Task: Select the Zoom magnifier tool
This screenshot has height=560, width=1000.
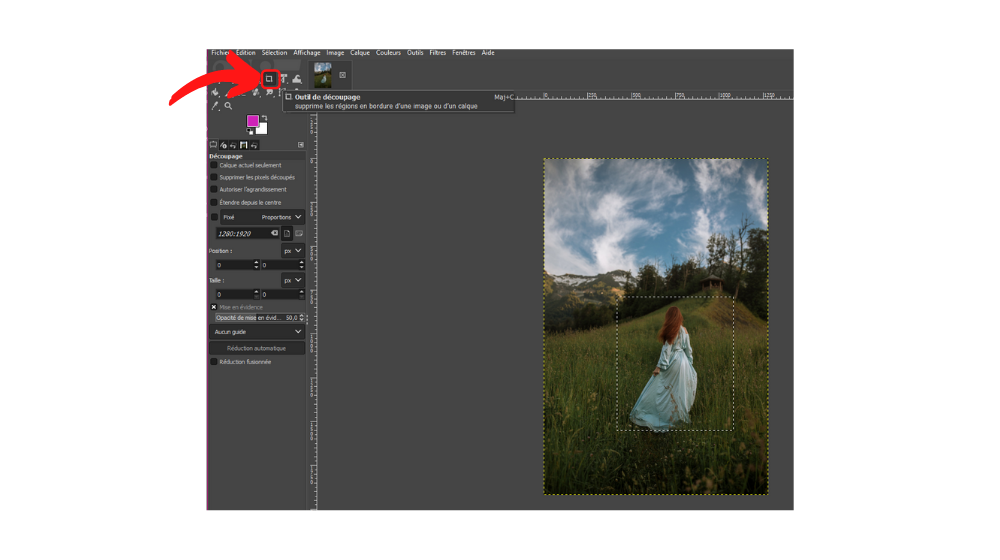Action: [x=228, y=106]
